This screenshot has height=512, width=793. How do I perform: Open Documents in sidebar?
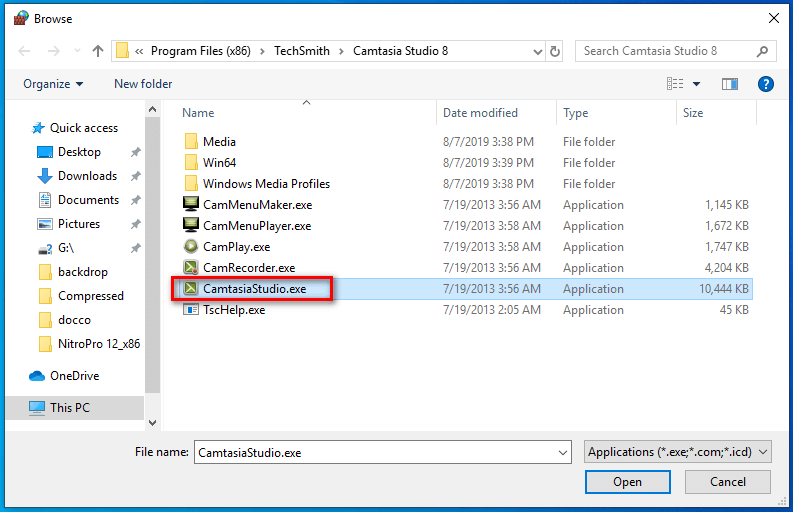click(89, 200)
